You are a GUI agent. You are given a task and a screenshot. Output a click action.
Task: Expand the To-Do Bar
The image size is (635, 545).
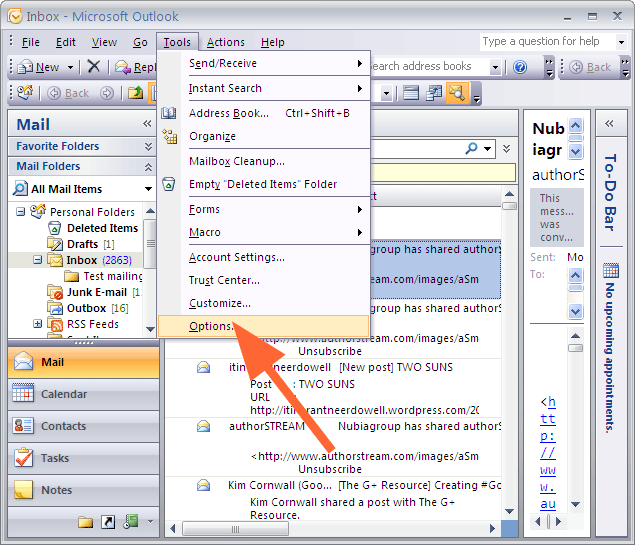pyautogui.click(x=609, y=123)
